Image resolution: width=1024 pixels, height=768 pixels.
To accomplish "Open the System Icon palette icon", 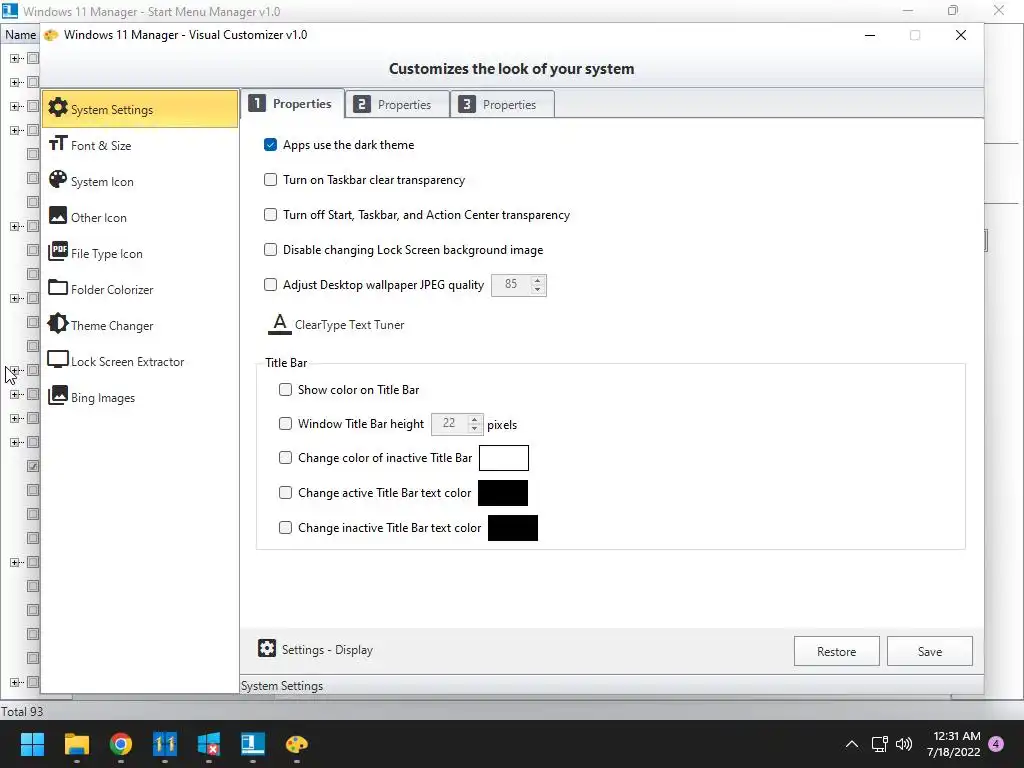I will click(x=58, y=180).
